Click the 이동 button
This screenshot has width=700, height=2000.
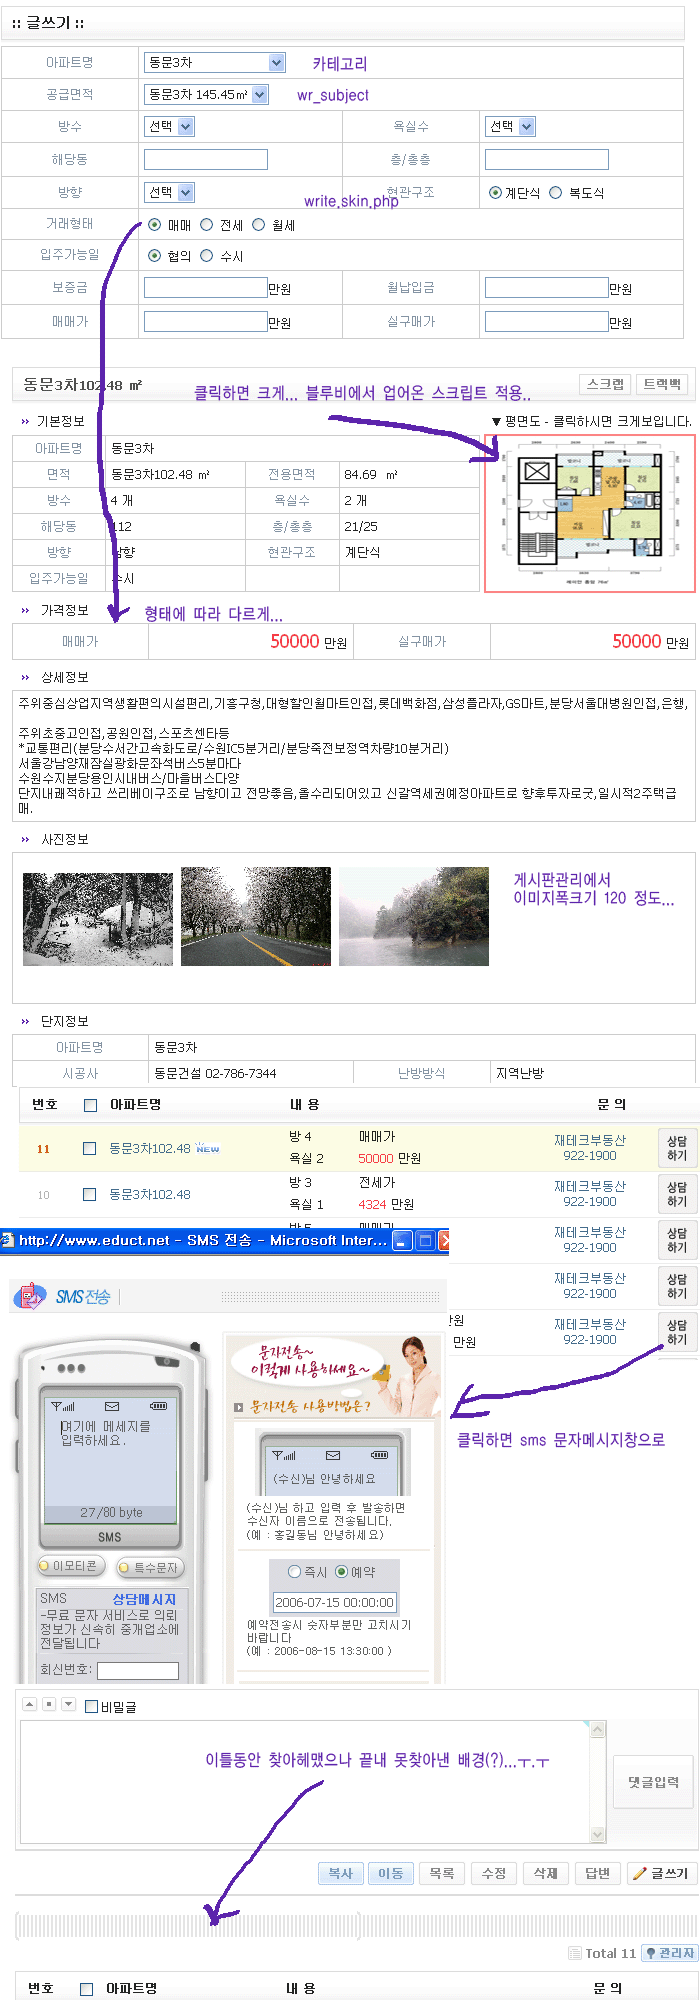390,1873
